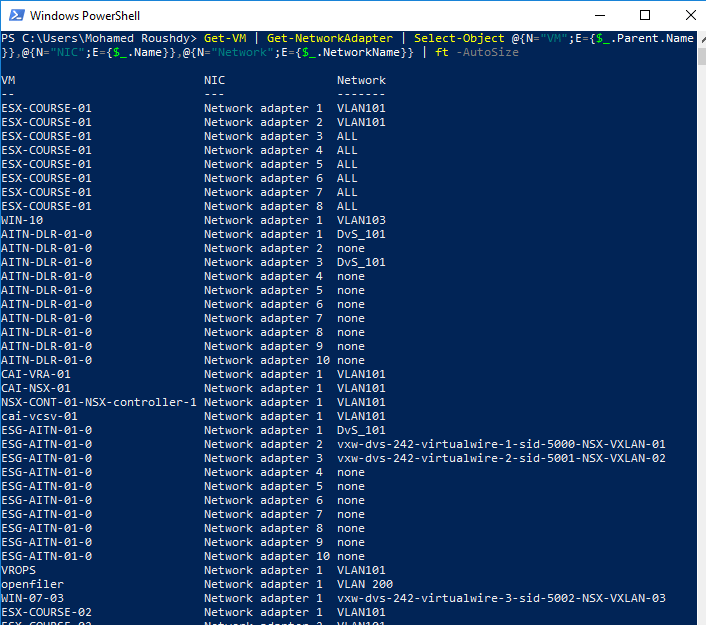Close the Windows PowerShell window
Image resolution: width=706 pixels, height=625 pixels.
pos(689,15)
